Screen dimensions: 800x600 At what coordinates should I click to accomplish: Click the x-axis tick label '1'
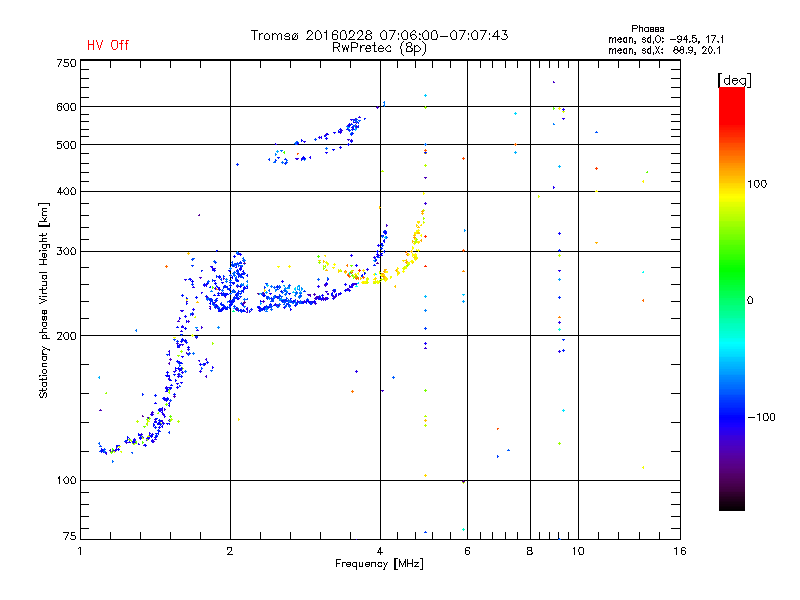80,551
